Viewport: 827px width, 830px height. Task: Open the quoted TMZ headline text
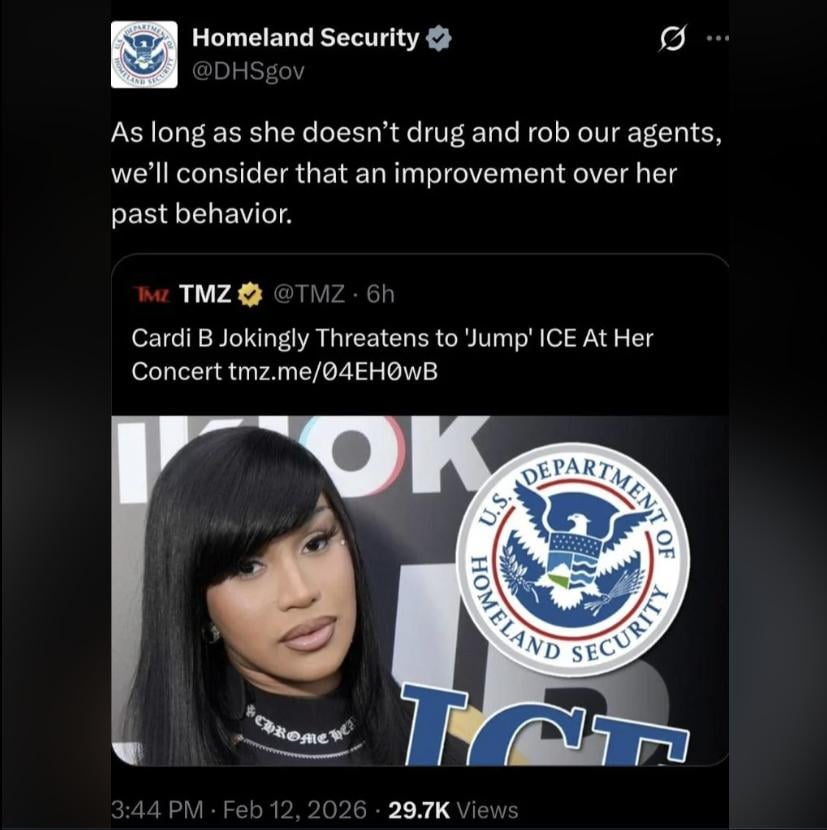pos(392,355)
